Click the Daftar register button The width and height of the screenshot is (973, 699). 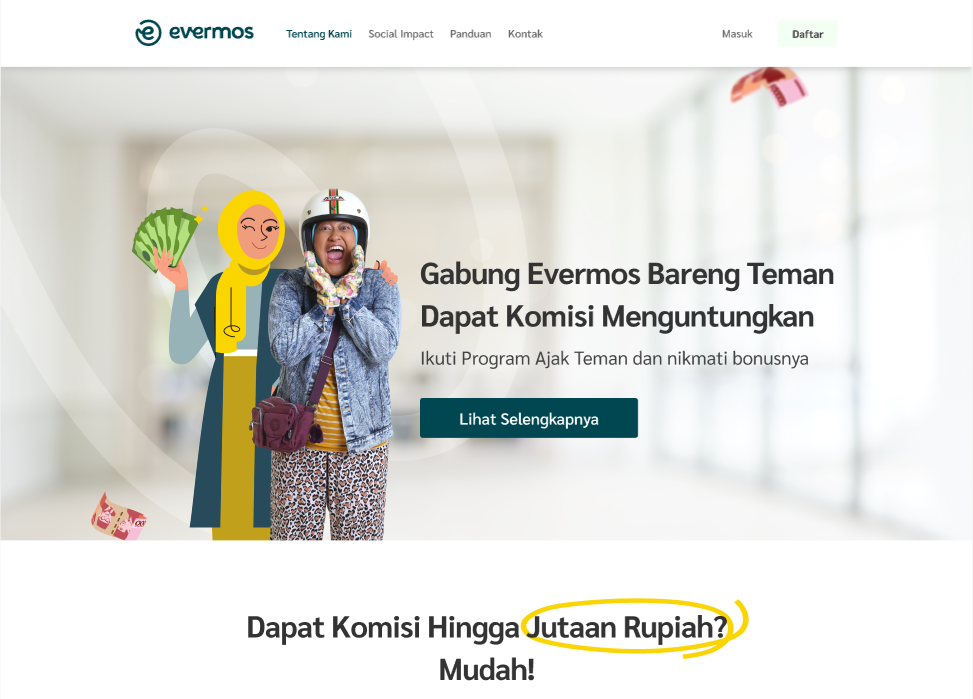[807, 34]
